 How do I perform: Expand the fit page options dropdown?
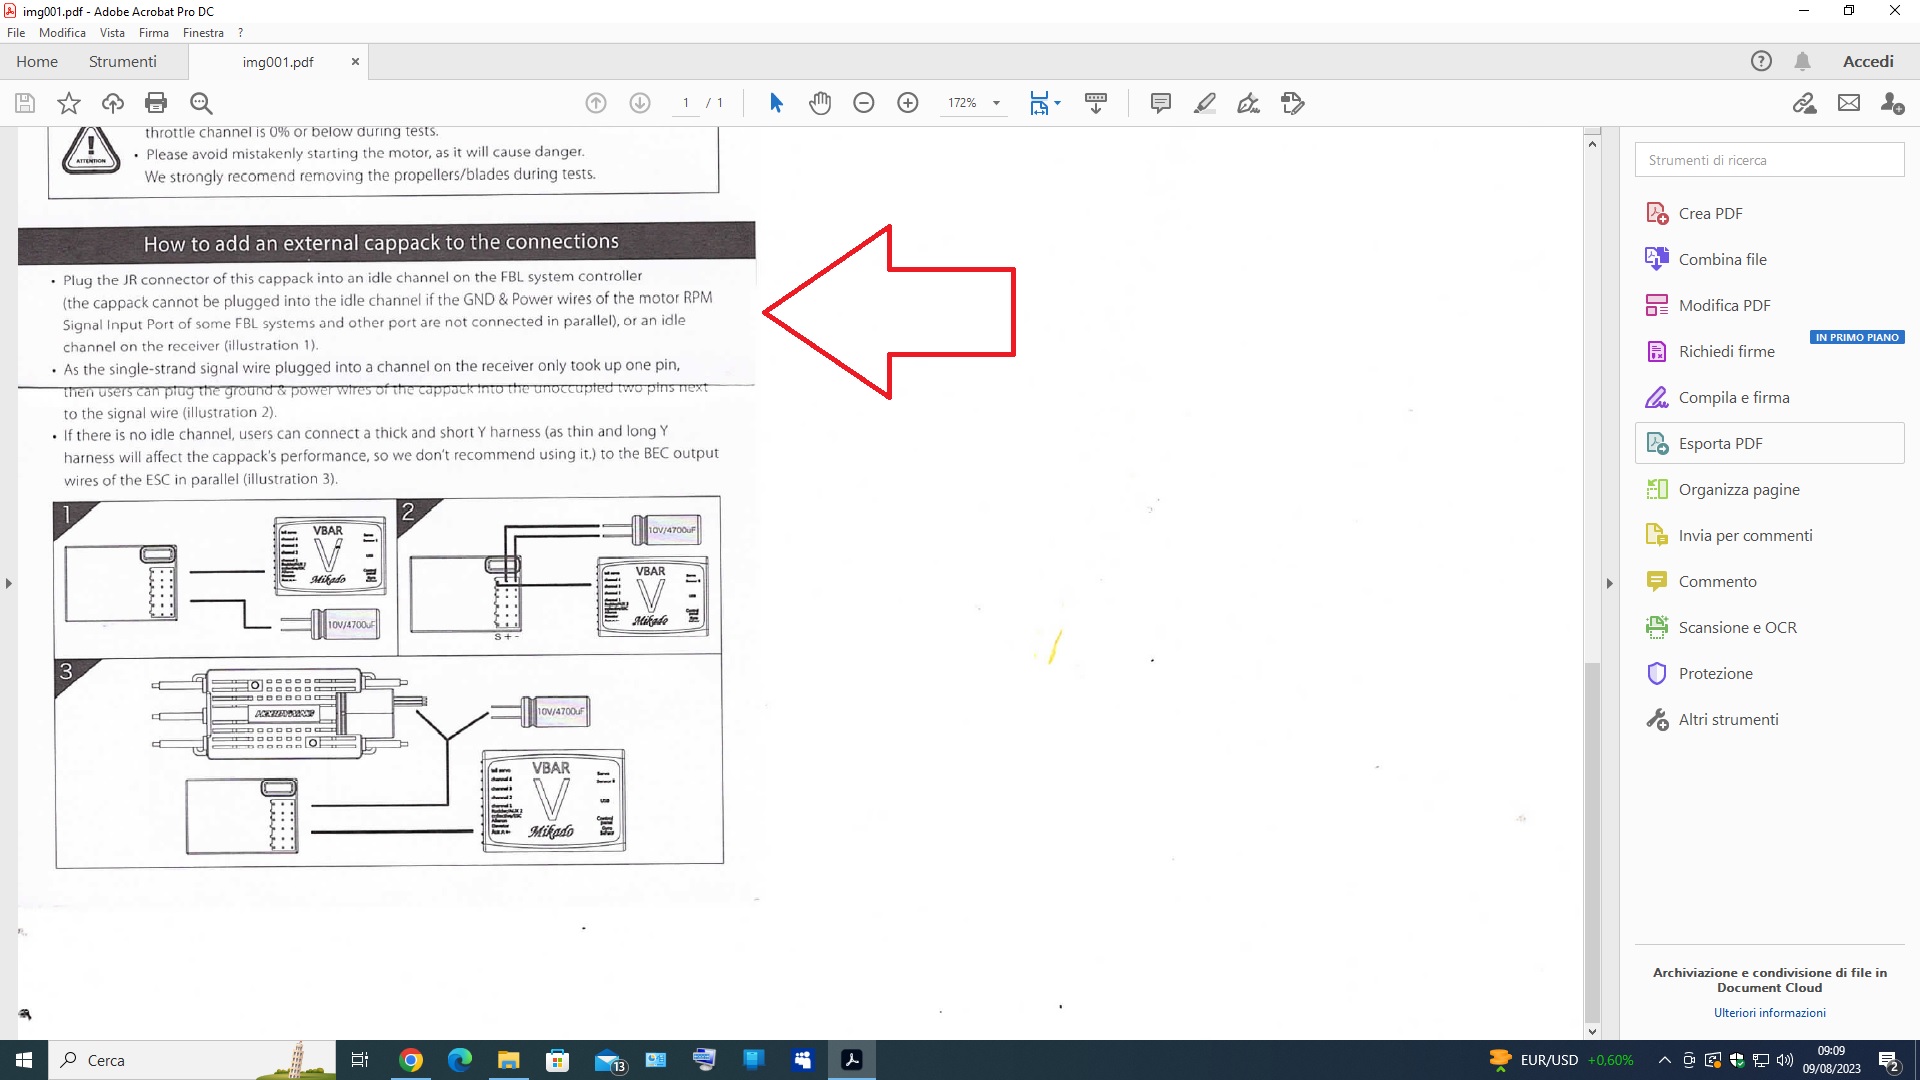click(x=1057, y=103)
